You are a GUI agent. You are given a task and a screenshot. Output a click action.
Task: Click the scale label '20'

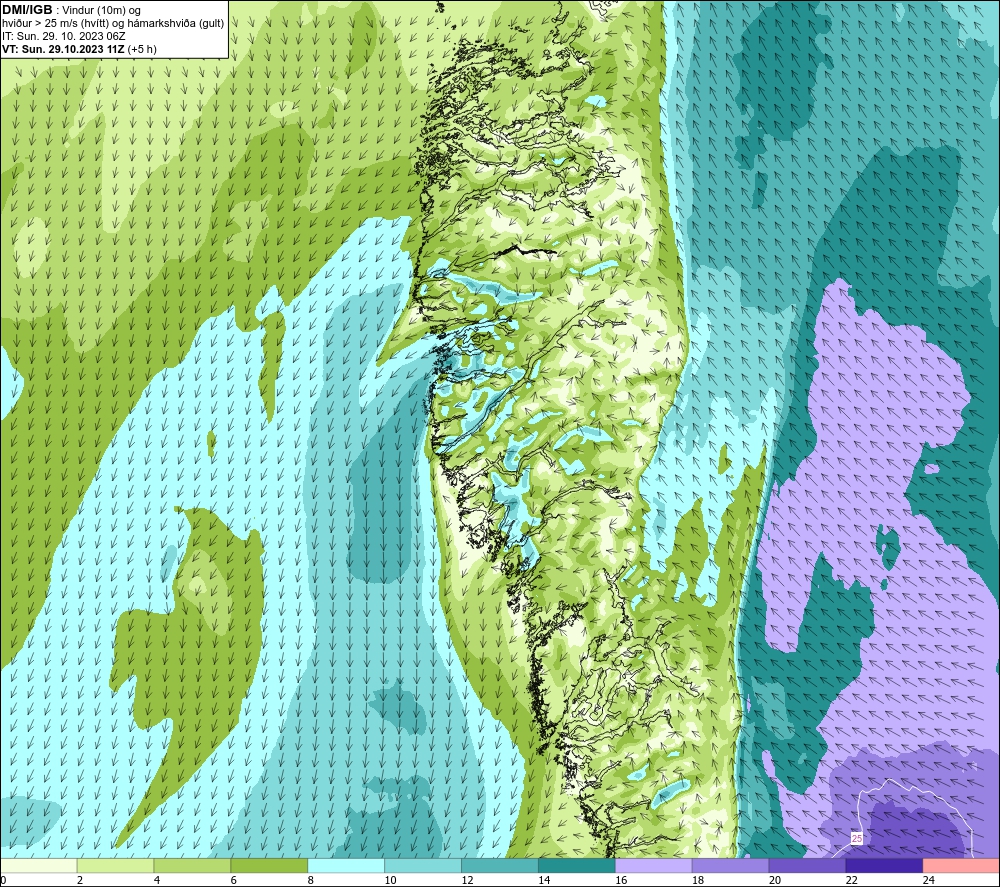[x=775, y=880]
